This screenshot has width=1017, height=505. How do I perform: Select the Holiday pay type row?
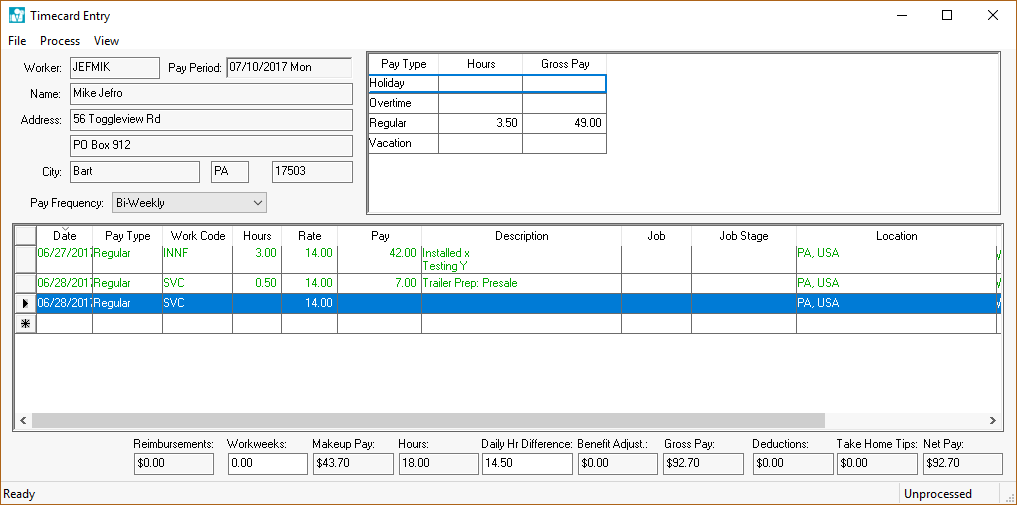[403, 84]
